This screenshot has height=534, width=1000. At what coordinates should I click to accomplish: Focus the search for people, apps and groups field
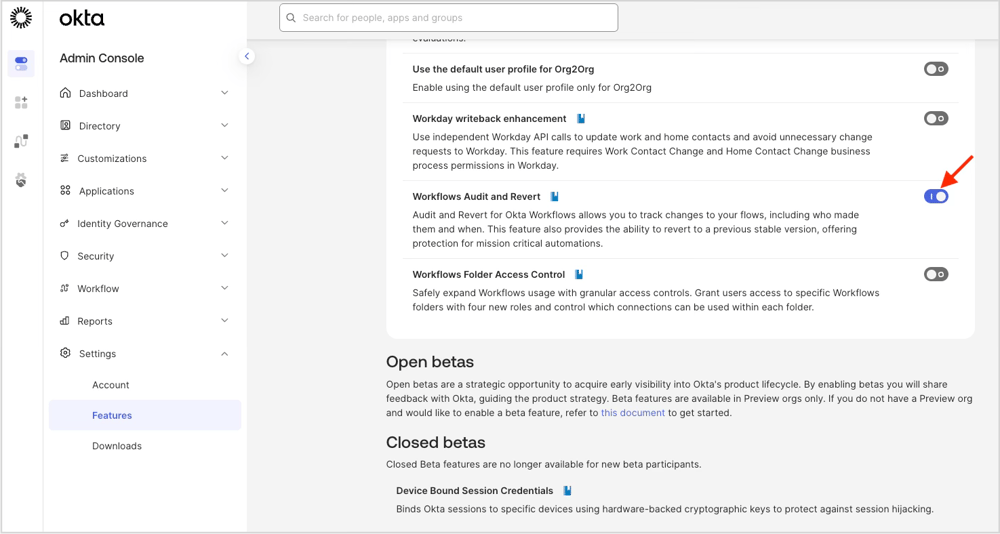[448, 18]
